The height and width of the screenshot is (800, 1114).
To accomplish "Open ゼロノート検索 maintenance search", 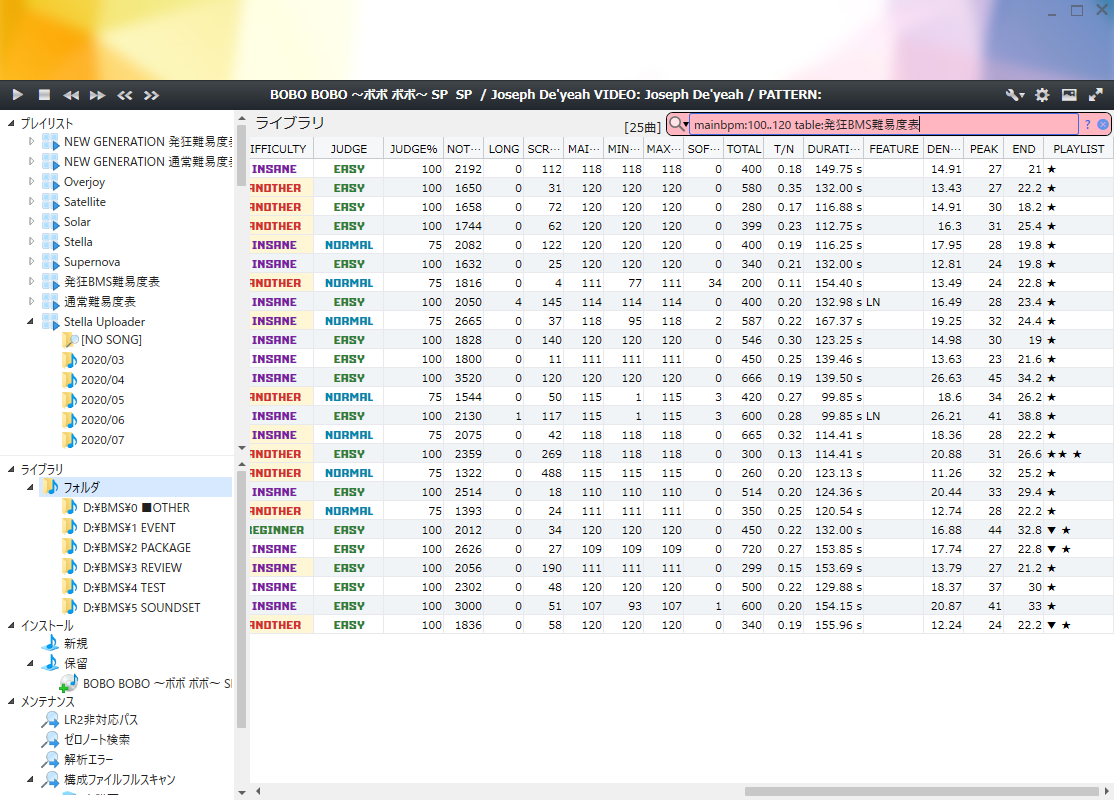I will pyautogui.click(x=97, y=740).
